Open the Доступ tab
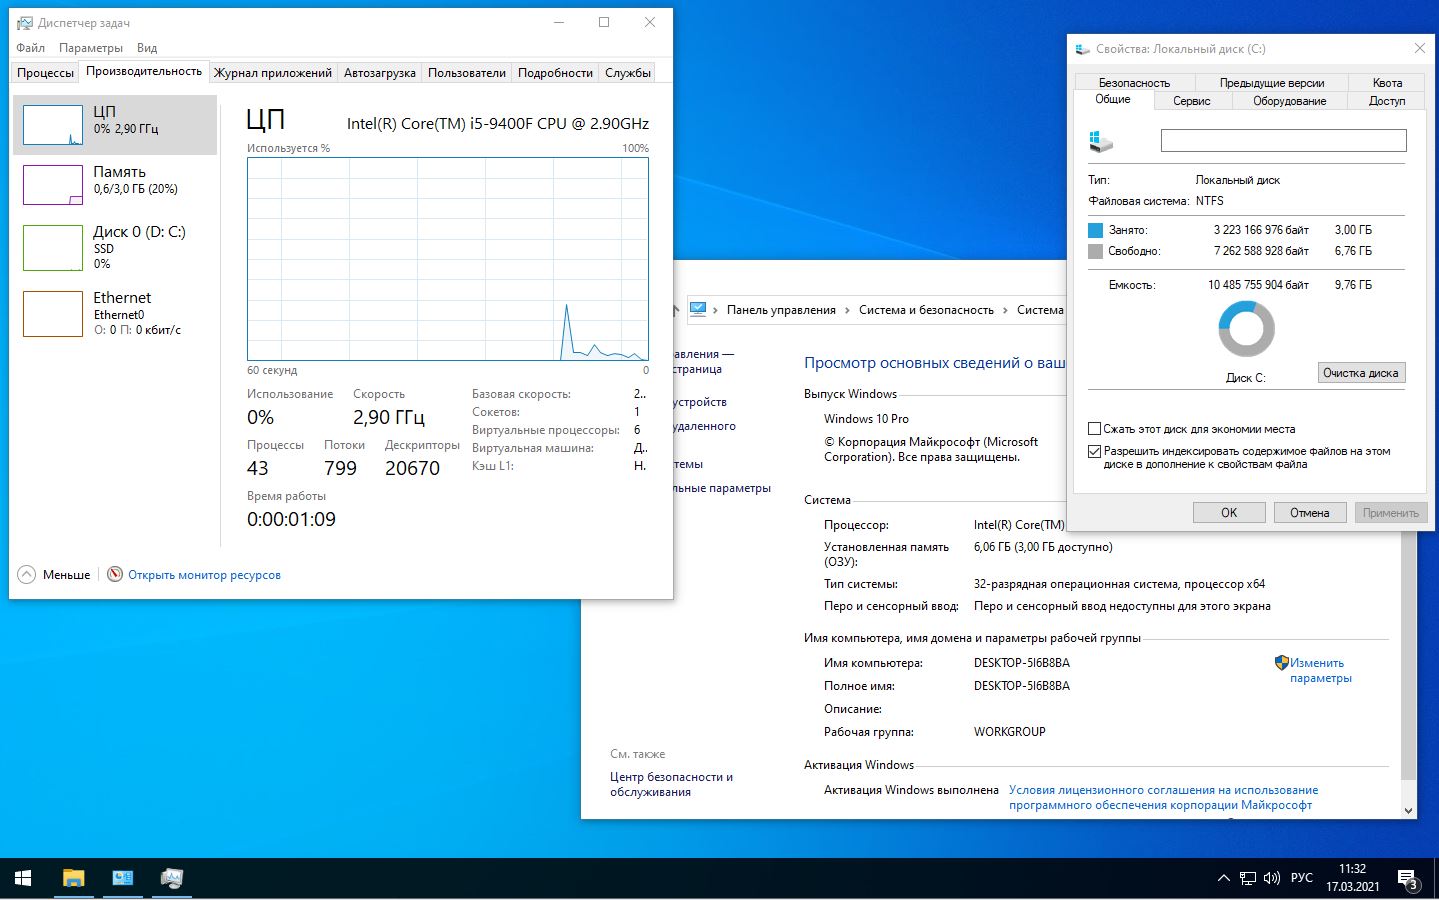Image resolution: width=1439 pixels, height=900 pixels. click(1387, 101)
